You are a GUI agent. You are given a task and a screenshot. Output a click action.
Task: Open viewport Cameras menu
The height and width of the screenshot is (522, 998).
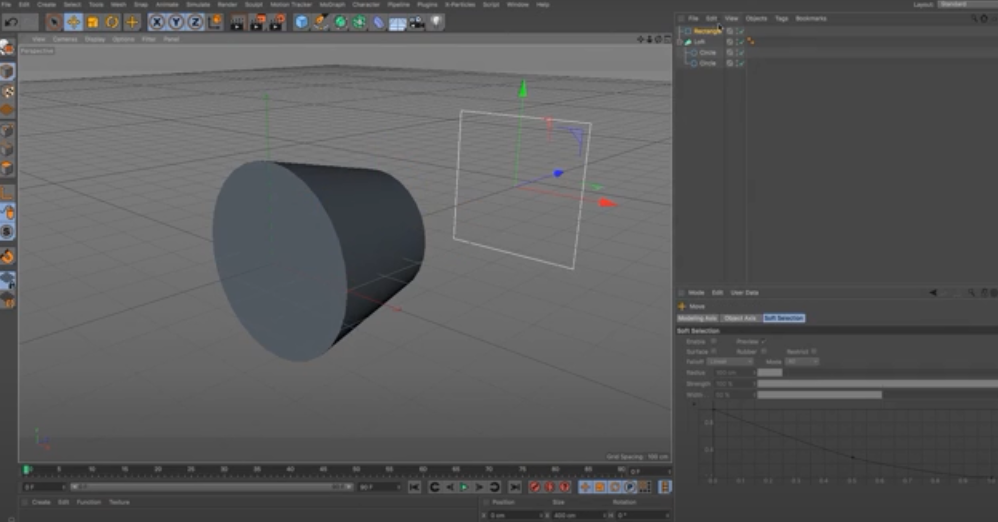[65, 39]
